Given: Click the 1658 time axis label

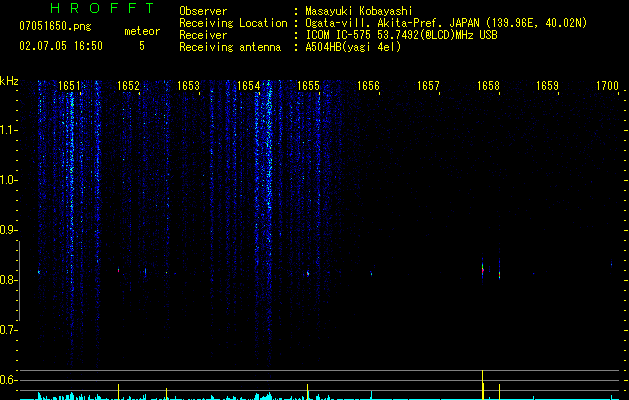Looking at the screenshot, I should coord(488,86).
